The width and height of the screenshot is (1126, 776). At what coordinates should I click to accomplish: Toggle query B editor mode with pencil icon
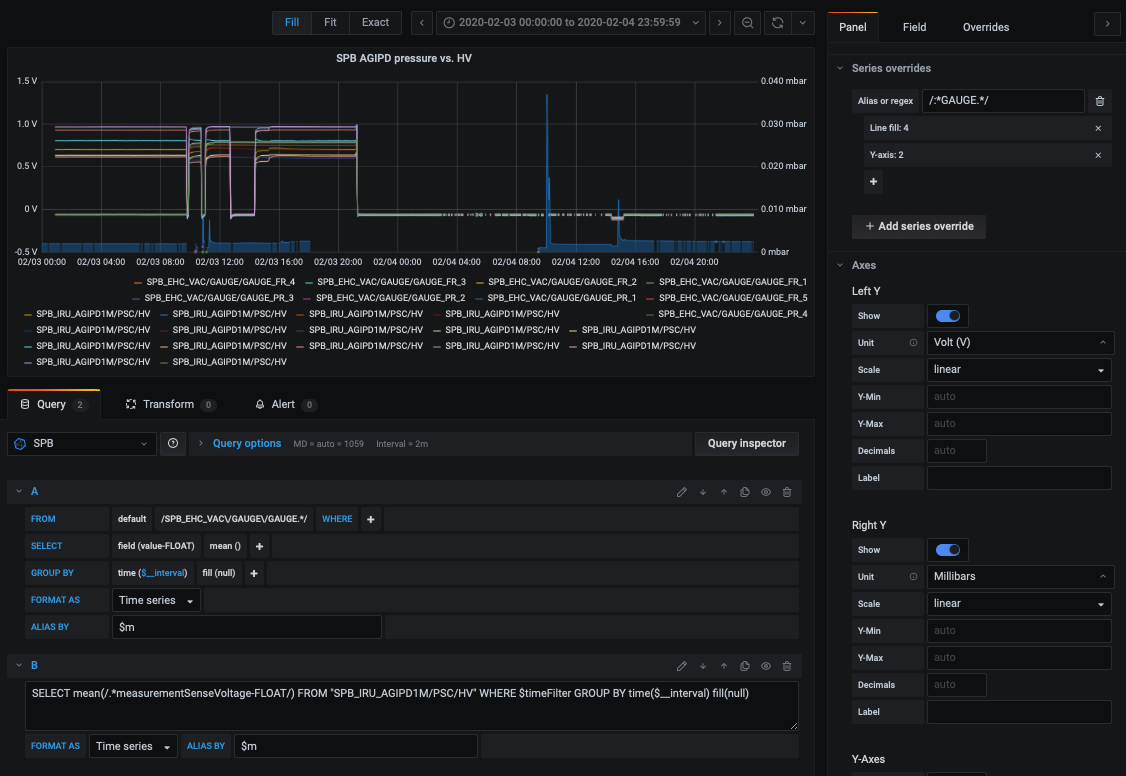click(681, 666)
